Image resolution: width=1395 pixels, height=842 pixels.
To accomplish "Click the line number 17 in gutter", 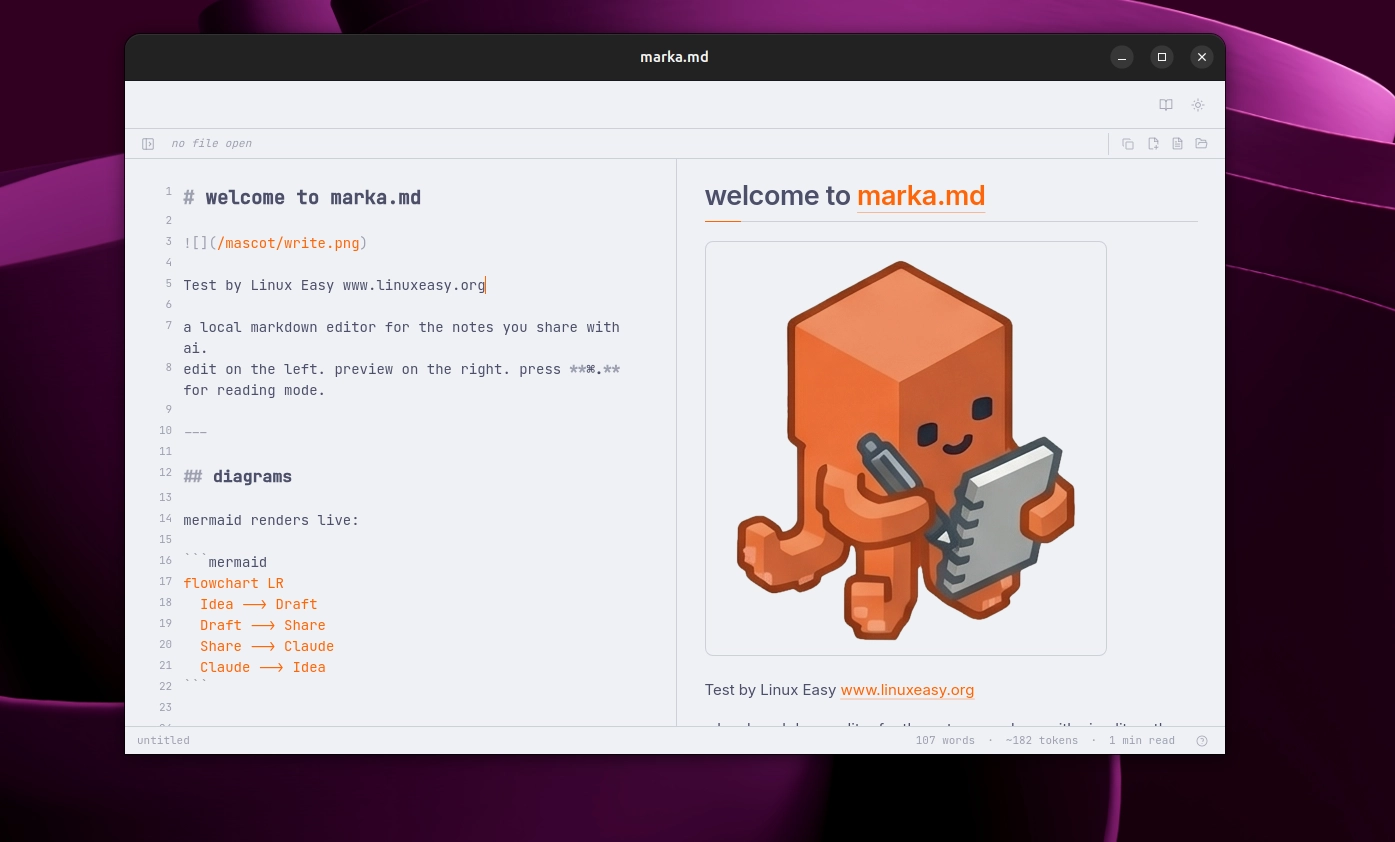I will [x=165, y=582].
